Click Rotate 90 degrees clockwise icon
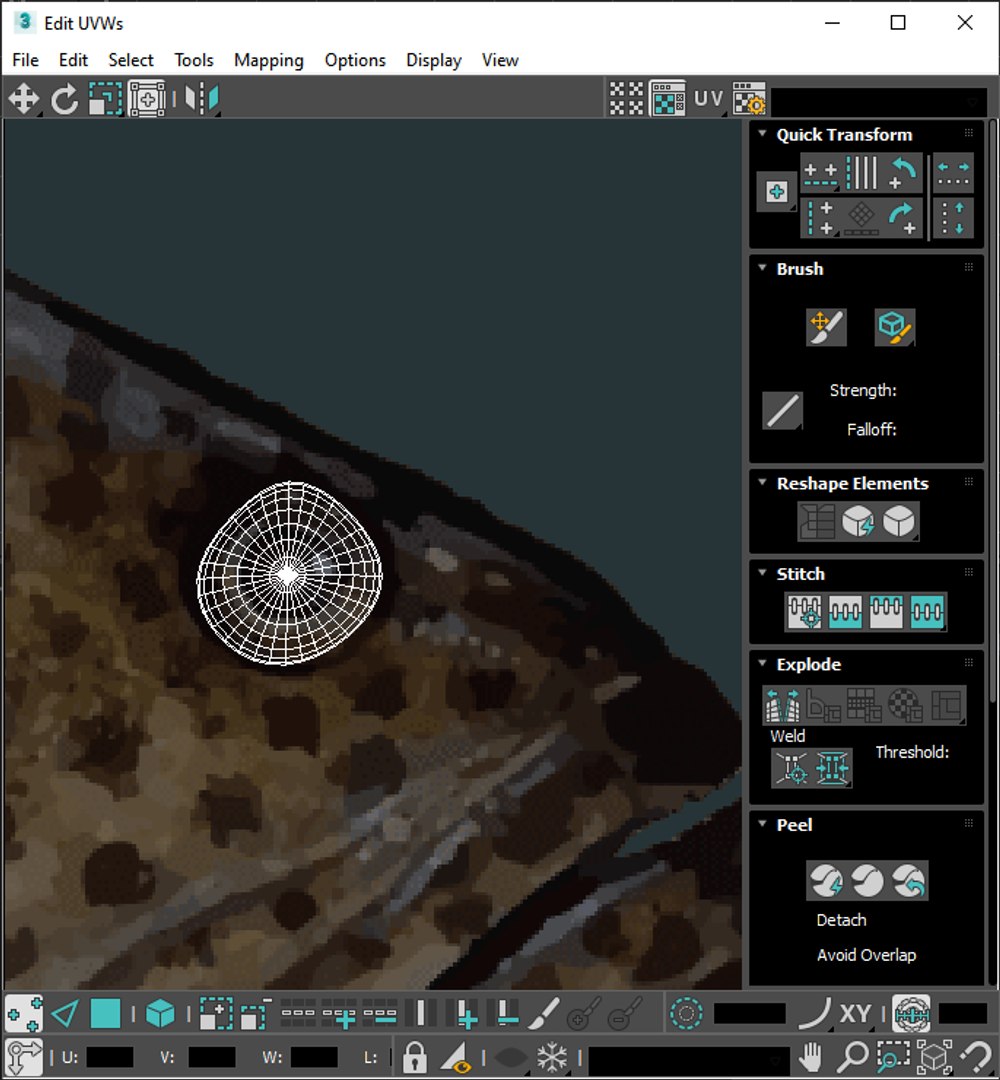 point(903,218)
